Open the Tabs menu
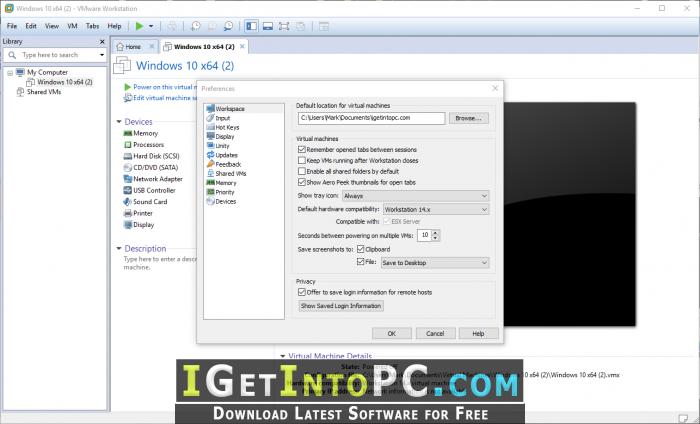 pyautogui.click(x=92, y=26)
